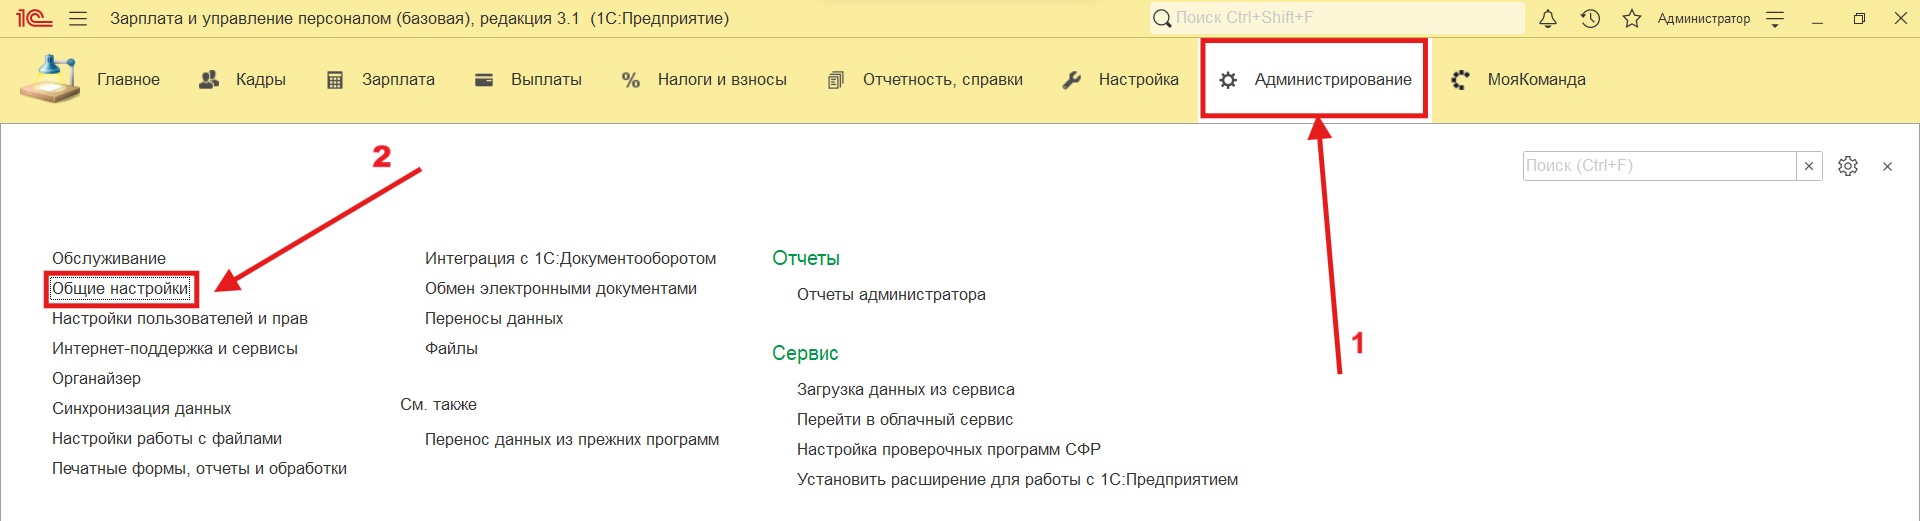This screenshot has width=1920, height=521.
Task: Click Синхронизация данных link
Action: [141, 409]
